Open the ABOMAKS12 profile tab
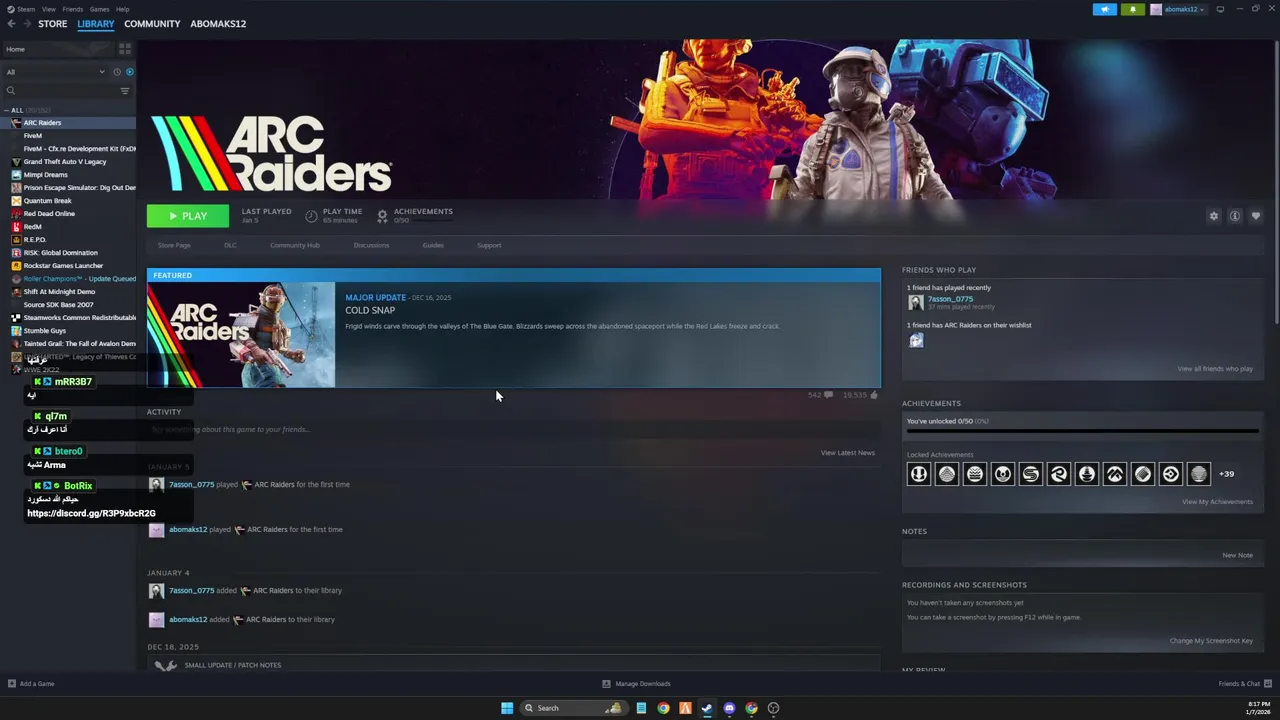The image size is (1280, 720). 218,24
